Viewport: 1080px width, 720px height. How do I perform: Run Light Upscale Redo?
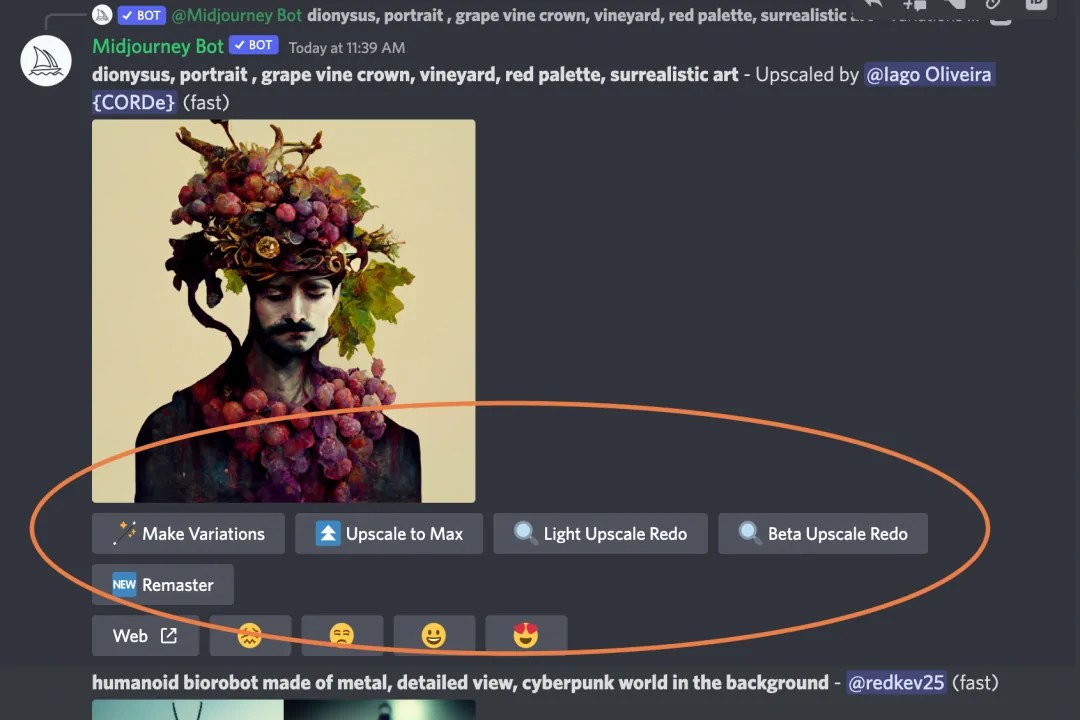coord(600,533)
